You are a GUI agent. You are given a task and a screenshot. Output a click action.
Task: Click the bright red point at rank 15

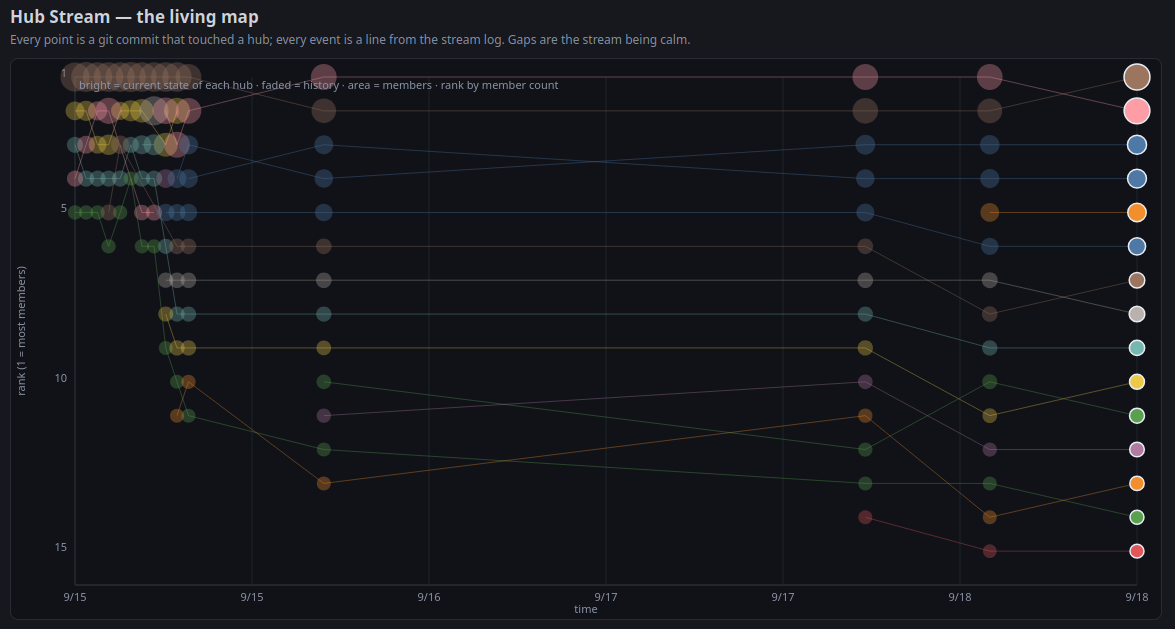(x=1137, y=551)
